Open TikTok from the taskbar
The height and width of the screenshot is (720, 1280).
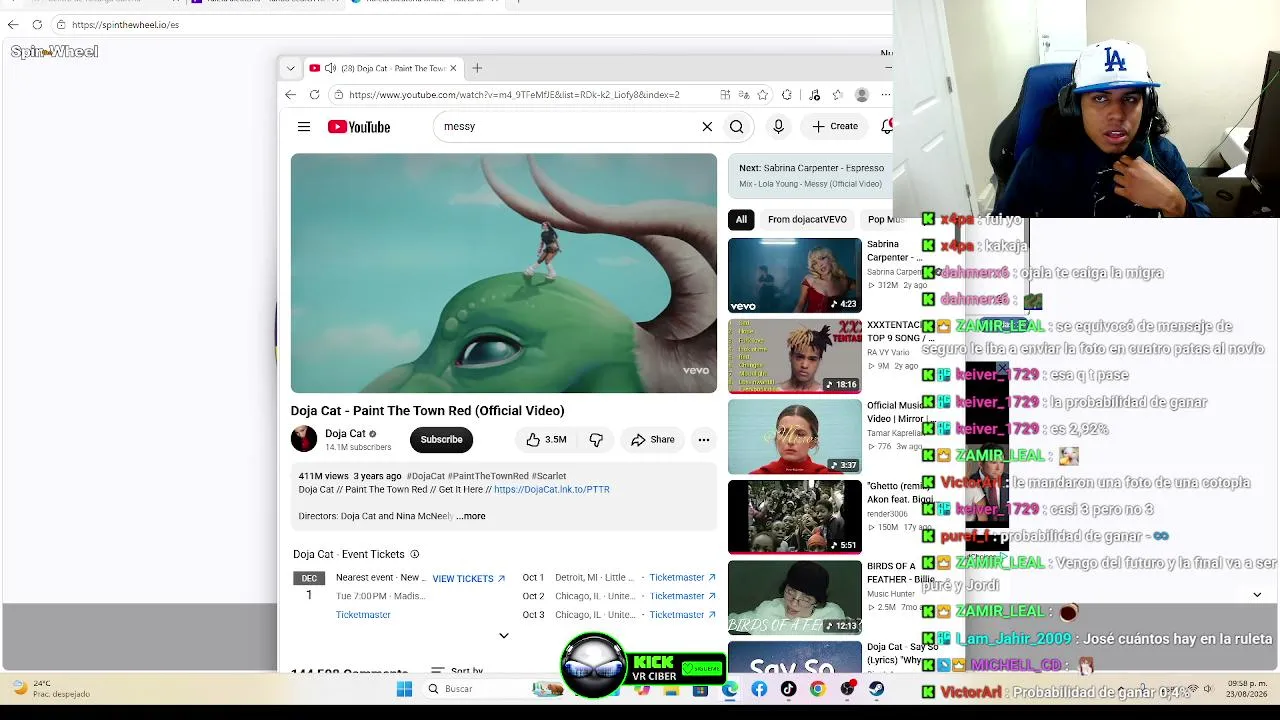click(x=788, y=689)
